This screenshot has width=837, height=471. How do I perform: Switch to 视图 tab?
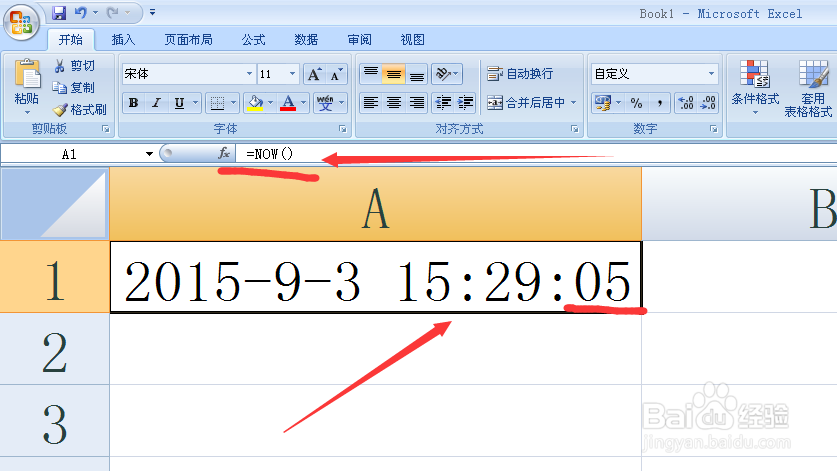413,40
